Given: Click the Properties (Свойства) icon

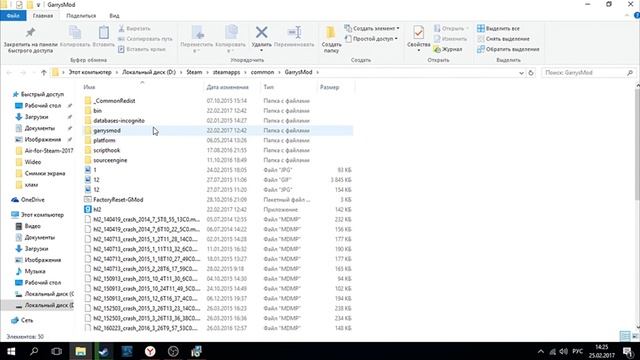Looking at the screenshot, I should pyautogui.click(x=418, y=33).
